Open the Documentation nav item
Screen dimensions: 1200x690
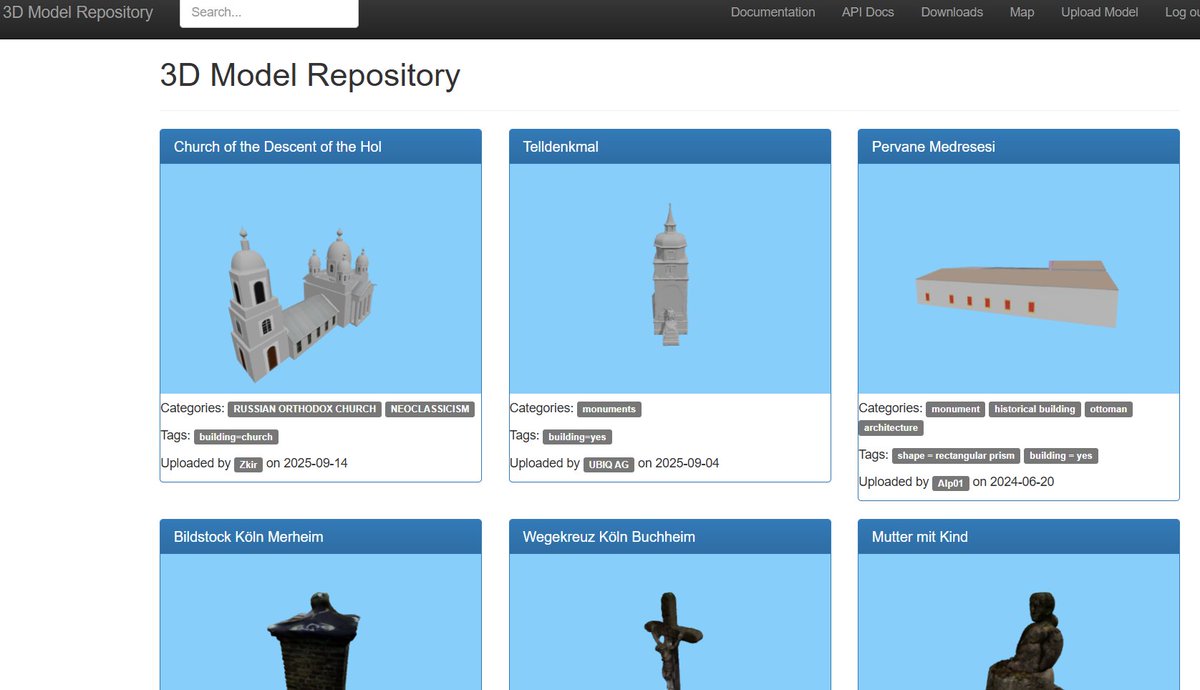773,13
